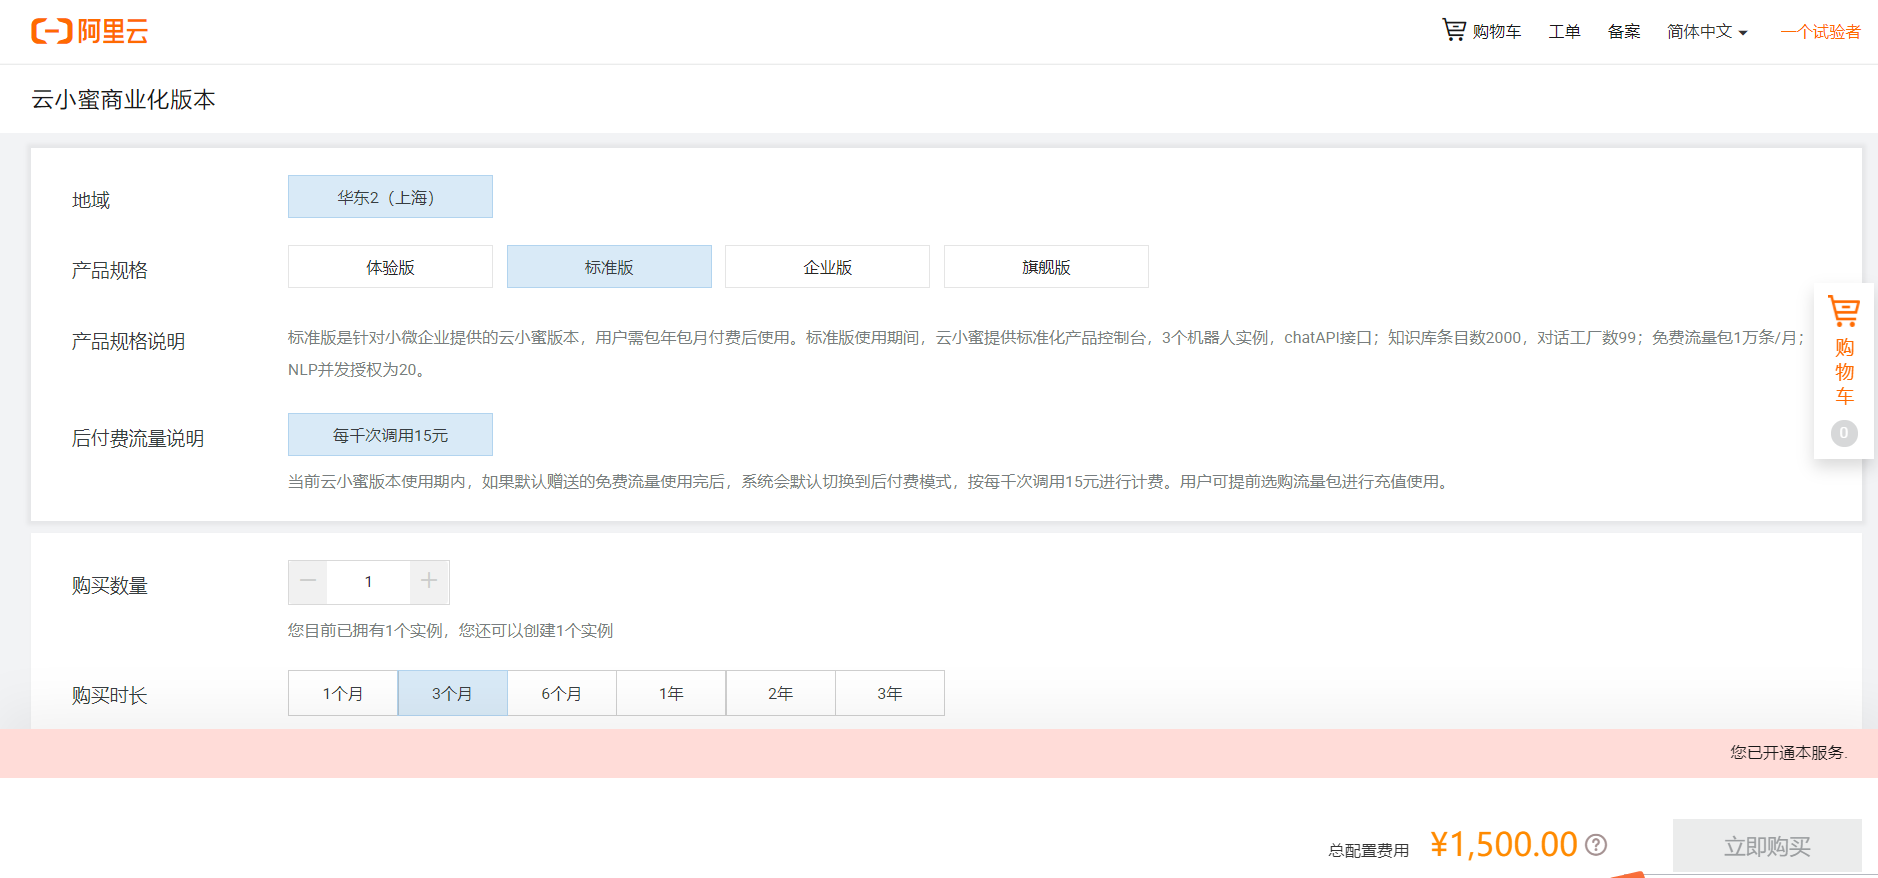Click the help icon beside total price

(x=1596, y=845)
